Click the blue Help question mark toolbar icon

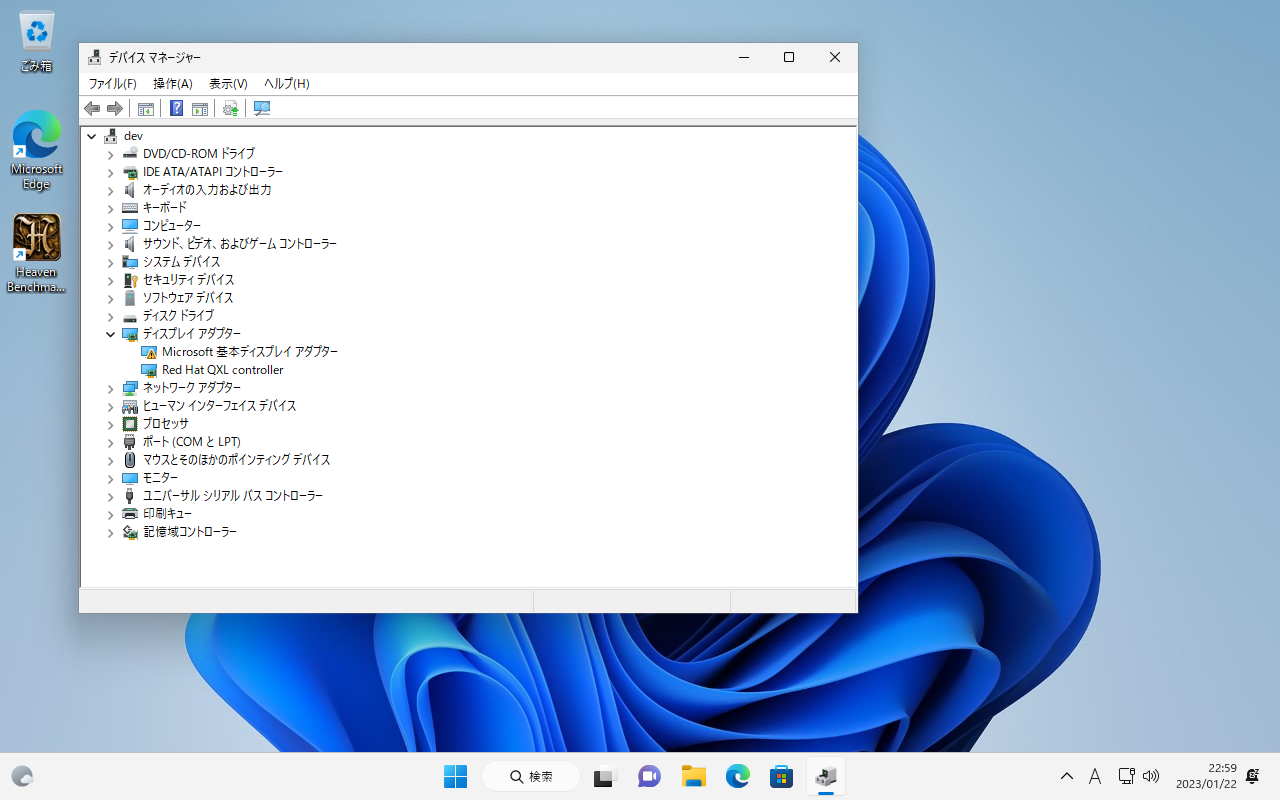(x=176, y=108)
